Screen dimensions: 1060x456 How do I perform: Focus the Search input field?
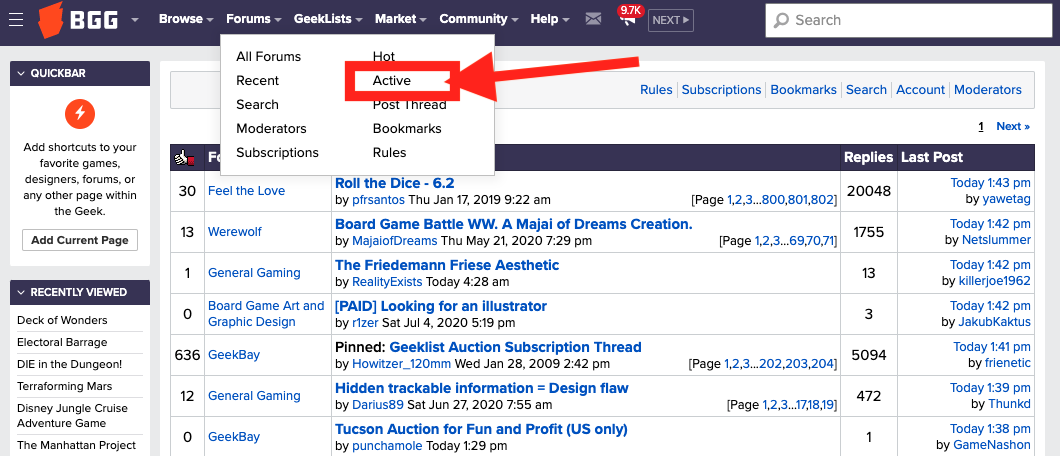[x=909, y=20]
